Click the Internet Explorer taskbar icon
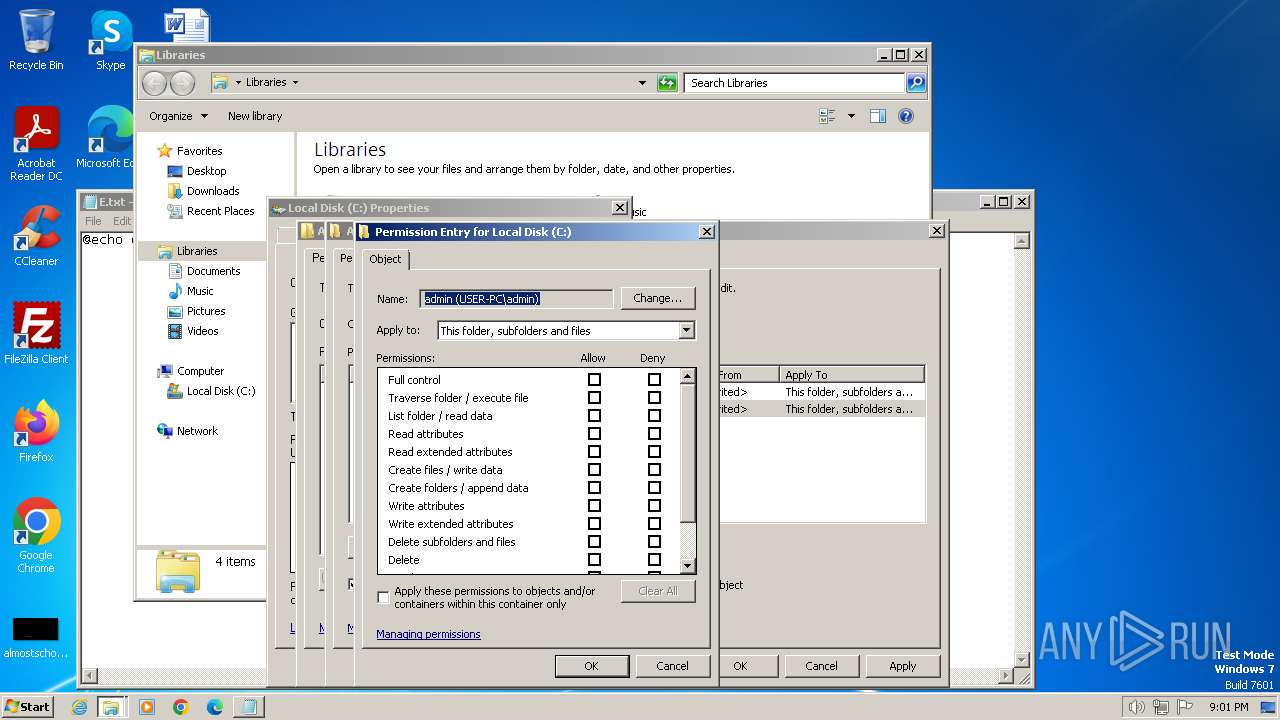This screenshot has width=1280, height=720. (79, 707)
